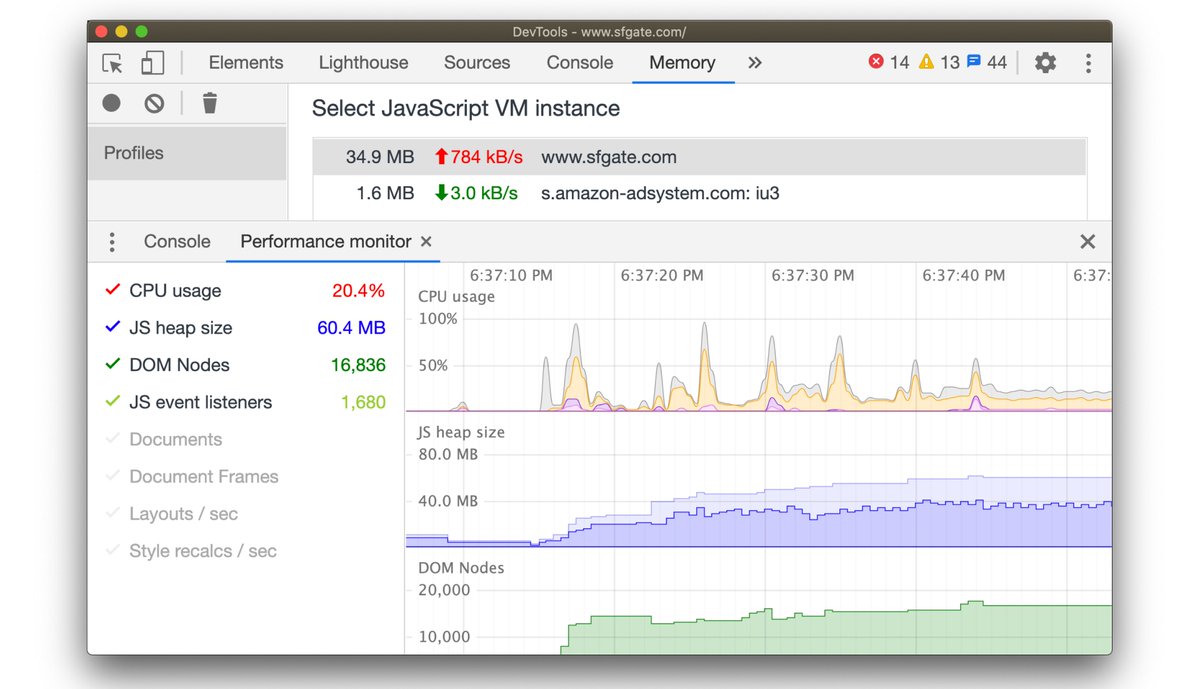This screenshot has width=1200, height=689.
Task: Click the CPU usage chart title
Action: click(456, 296)
